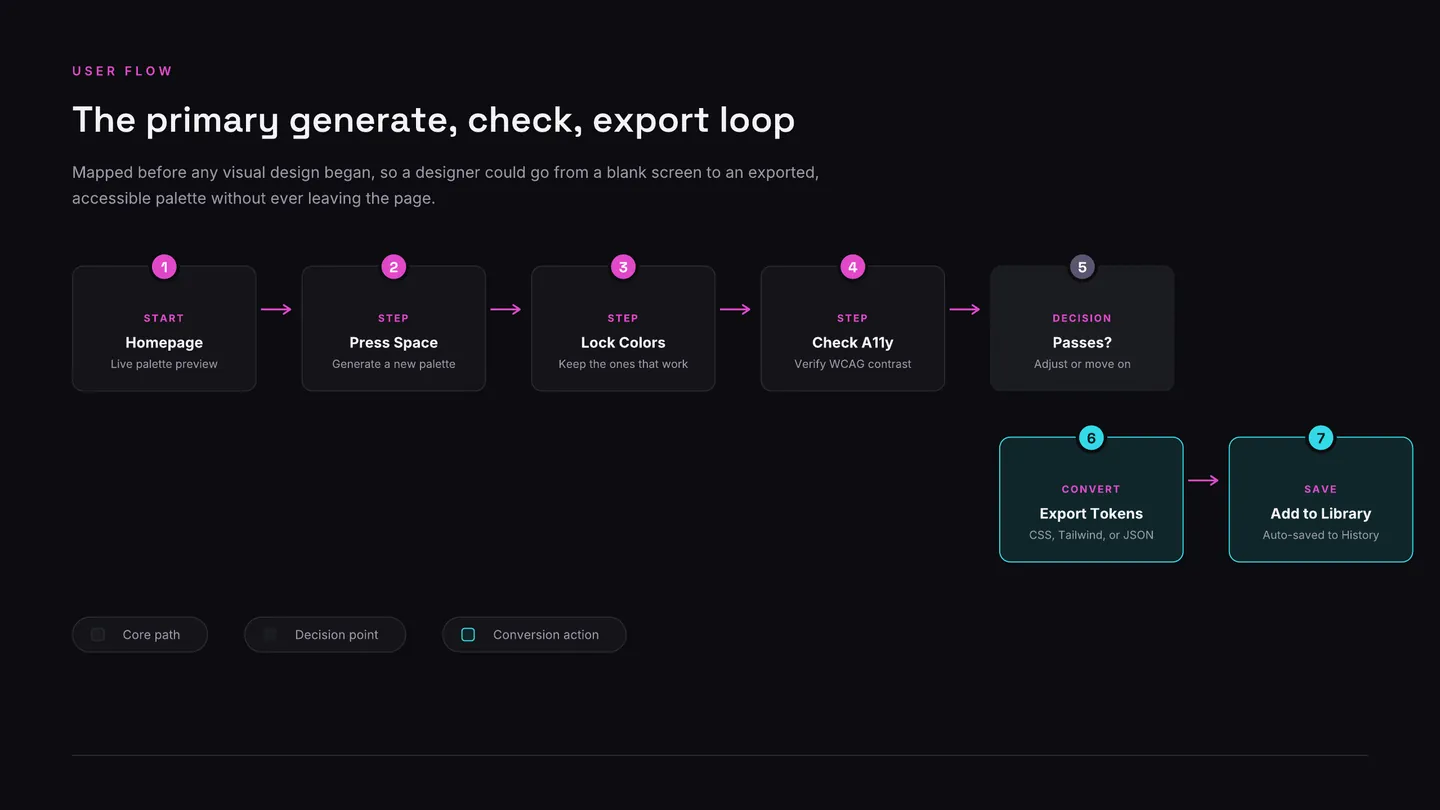Click the 'SAVE' label above Add to Library

click(x=1321, y=489)
